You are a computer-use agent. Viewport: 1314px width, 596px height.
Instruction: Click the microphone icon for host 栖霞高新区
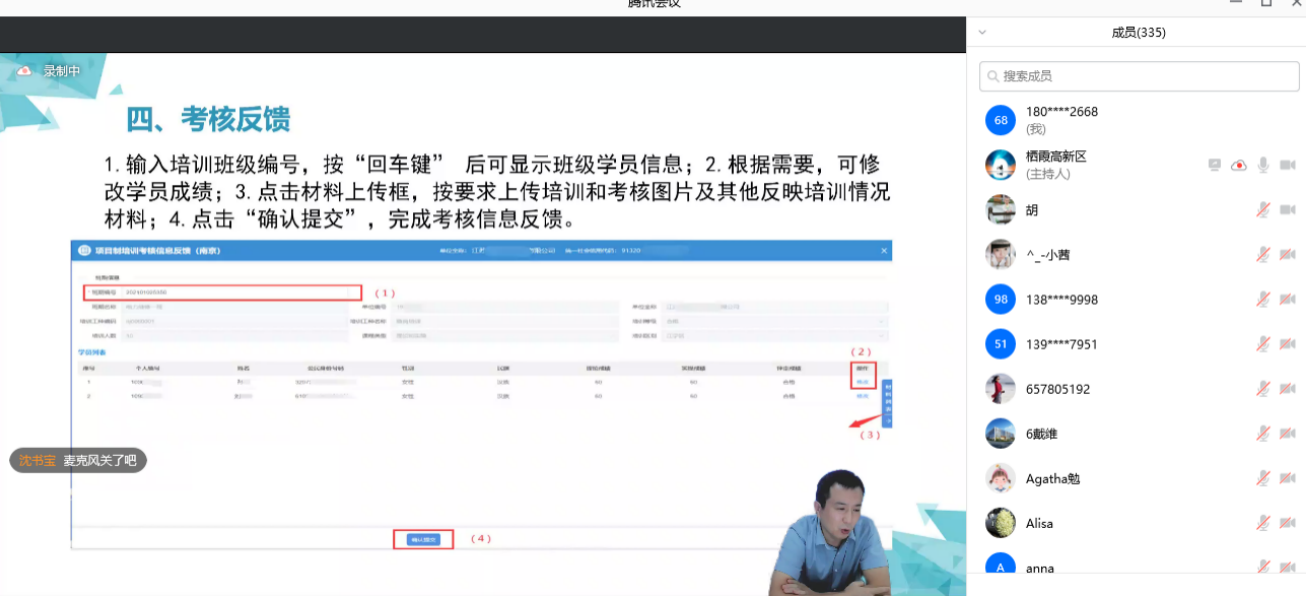pyautogui.click(x=1264, y=165)
